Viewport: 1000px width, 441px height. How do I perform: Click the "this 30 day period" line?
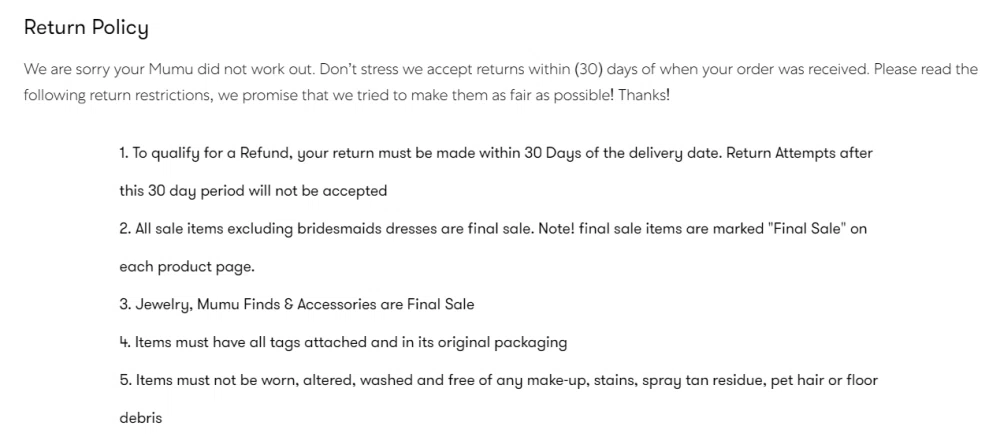(x=183, y=190)
